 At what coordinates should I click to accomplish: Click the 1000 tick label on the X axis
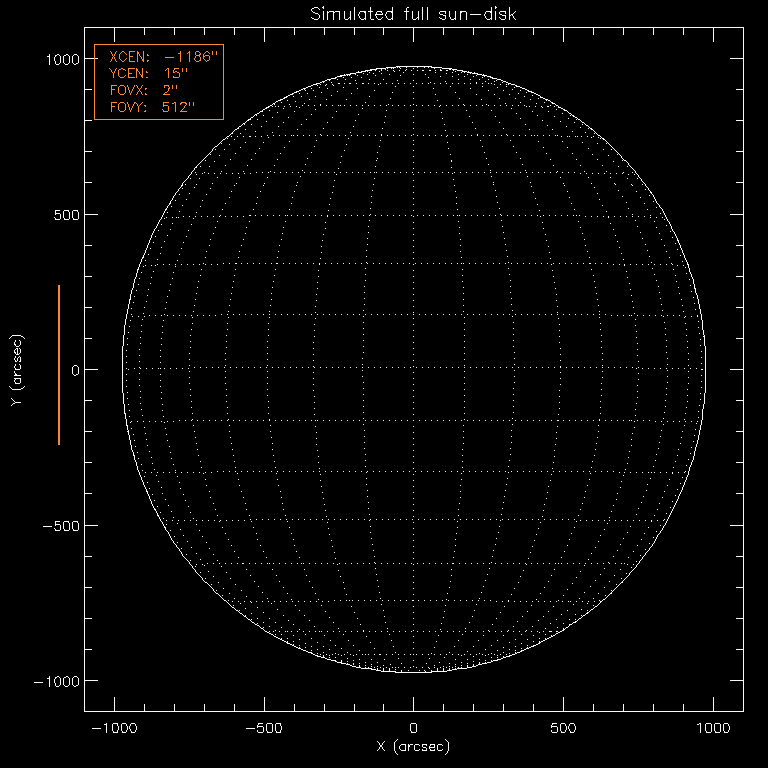point(714,729)
